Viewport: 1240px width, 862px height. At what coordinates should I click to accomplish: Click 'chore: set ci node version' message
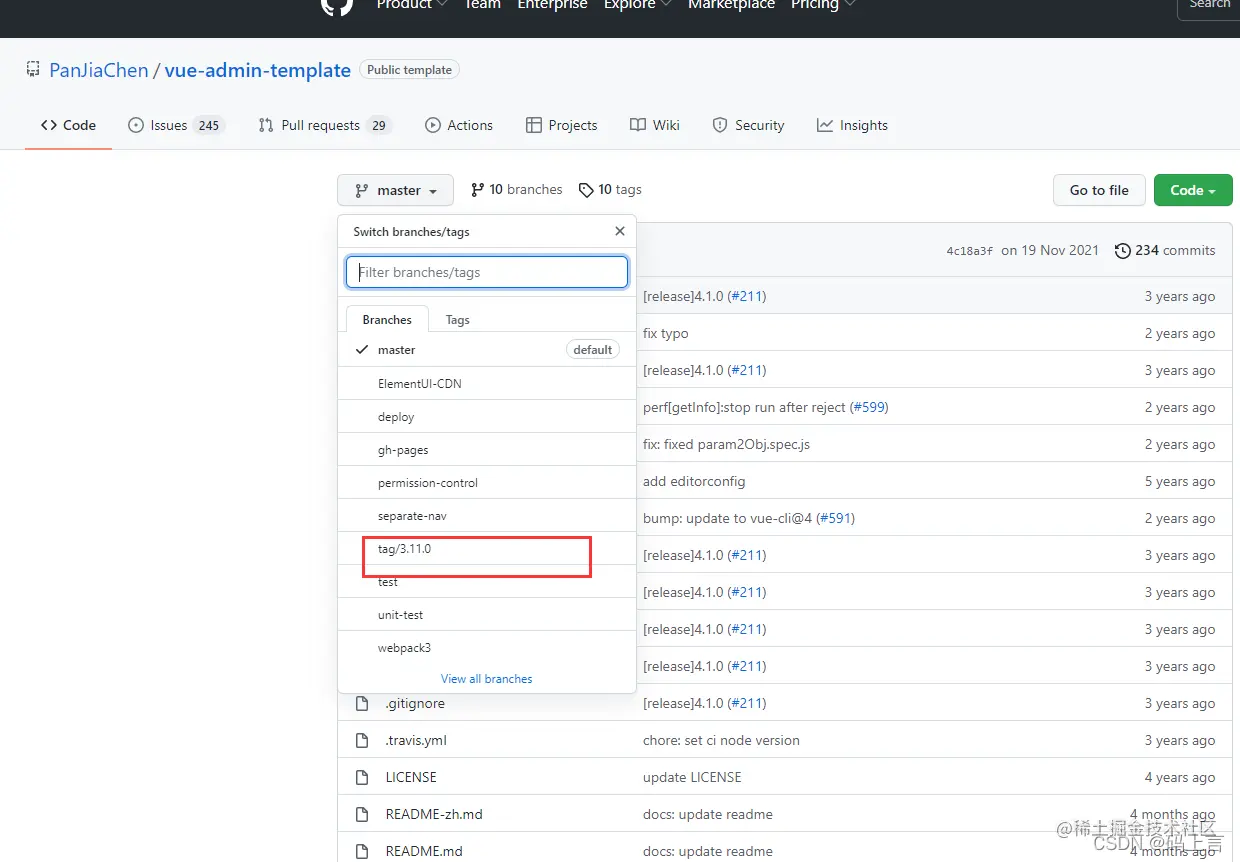click(721, 740)
